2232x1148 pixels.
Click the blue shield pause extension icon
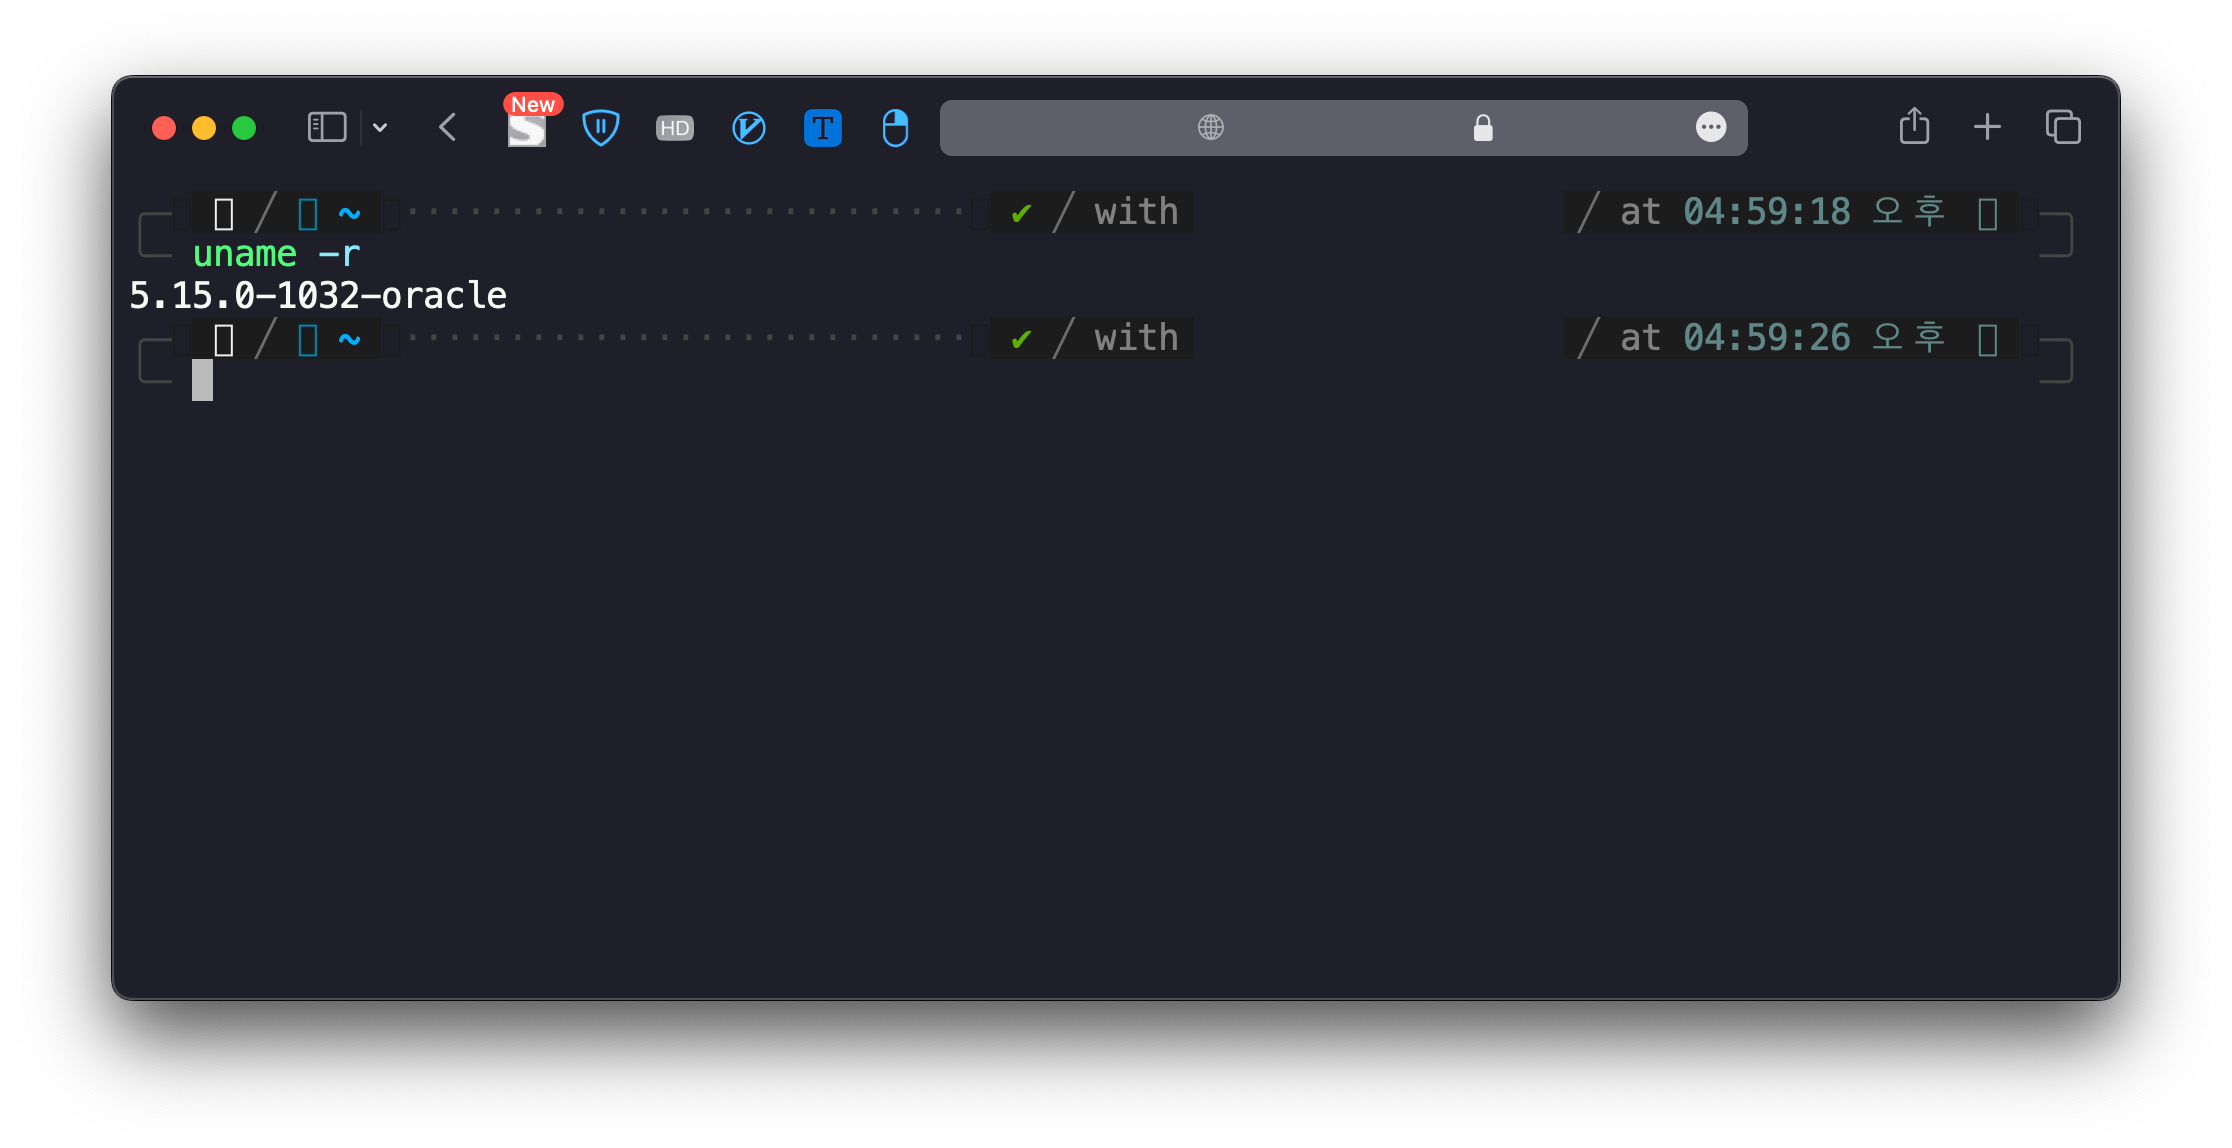(x=600, y=127)
